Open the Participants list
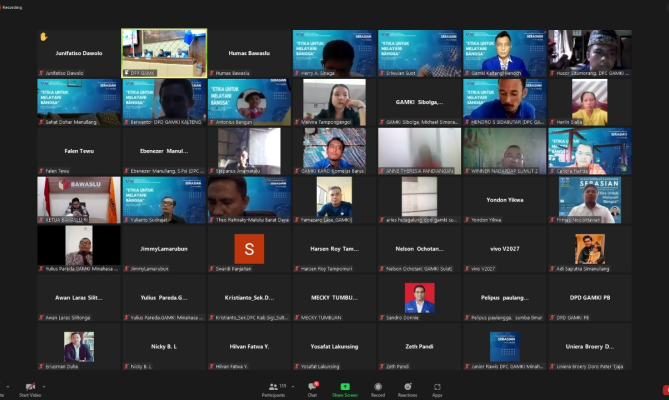Screen dimensions: 669x400 273,388
